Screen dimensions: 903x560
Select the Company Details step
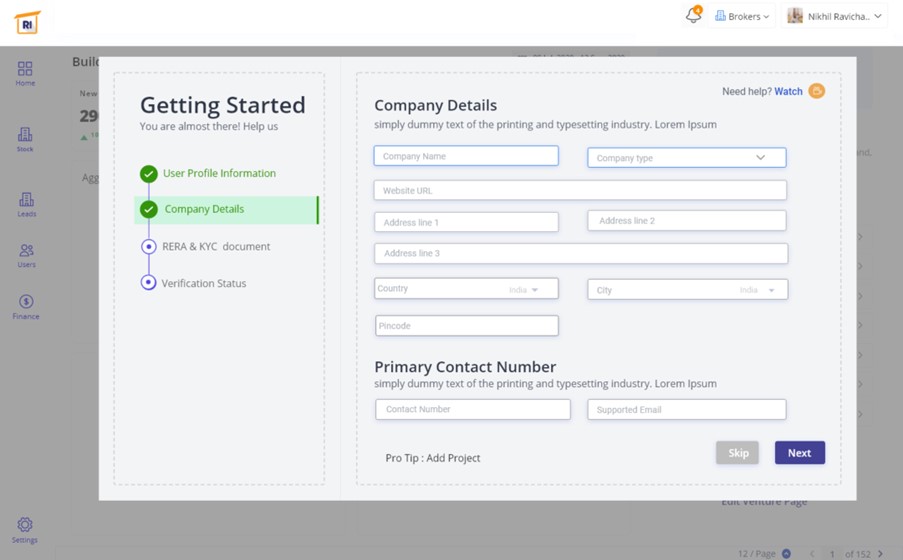[x=204, y=210]
